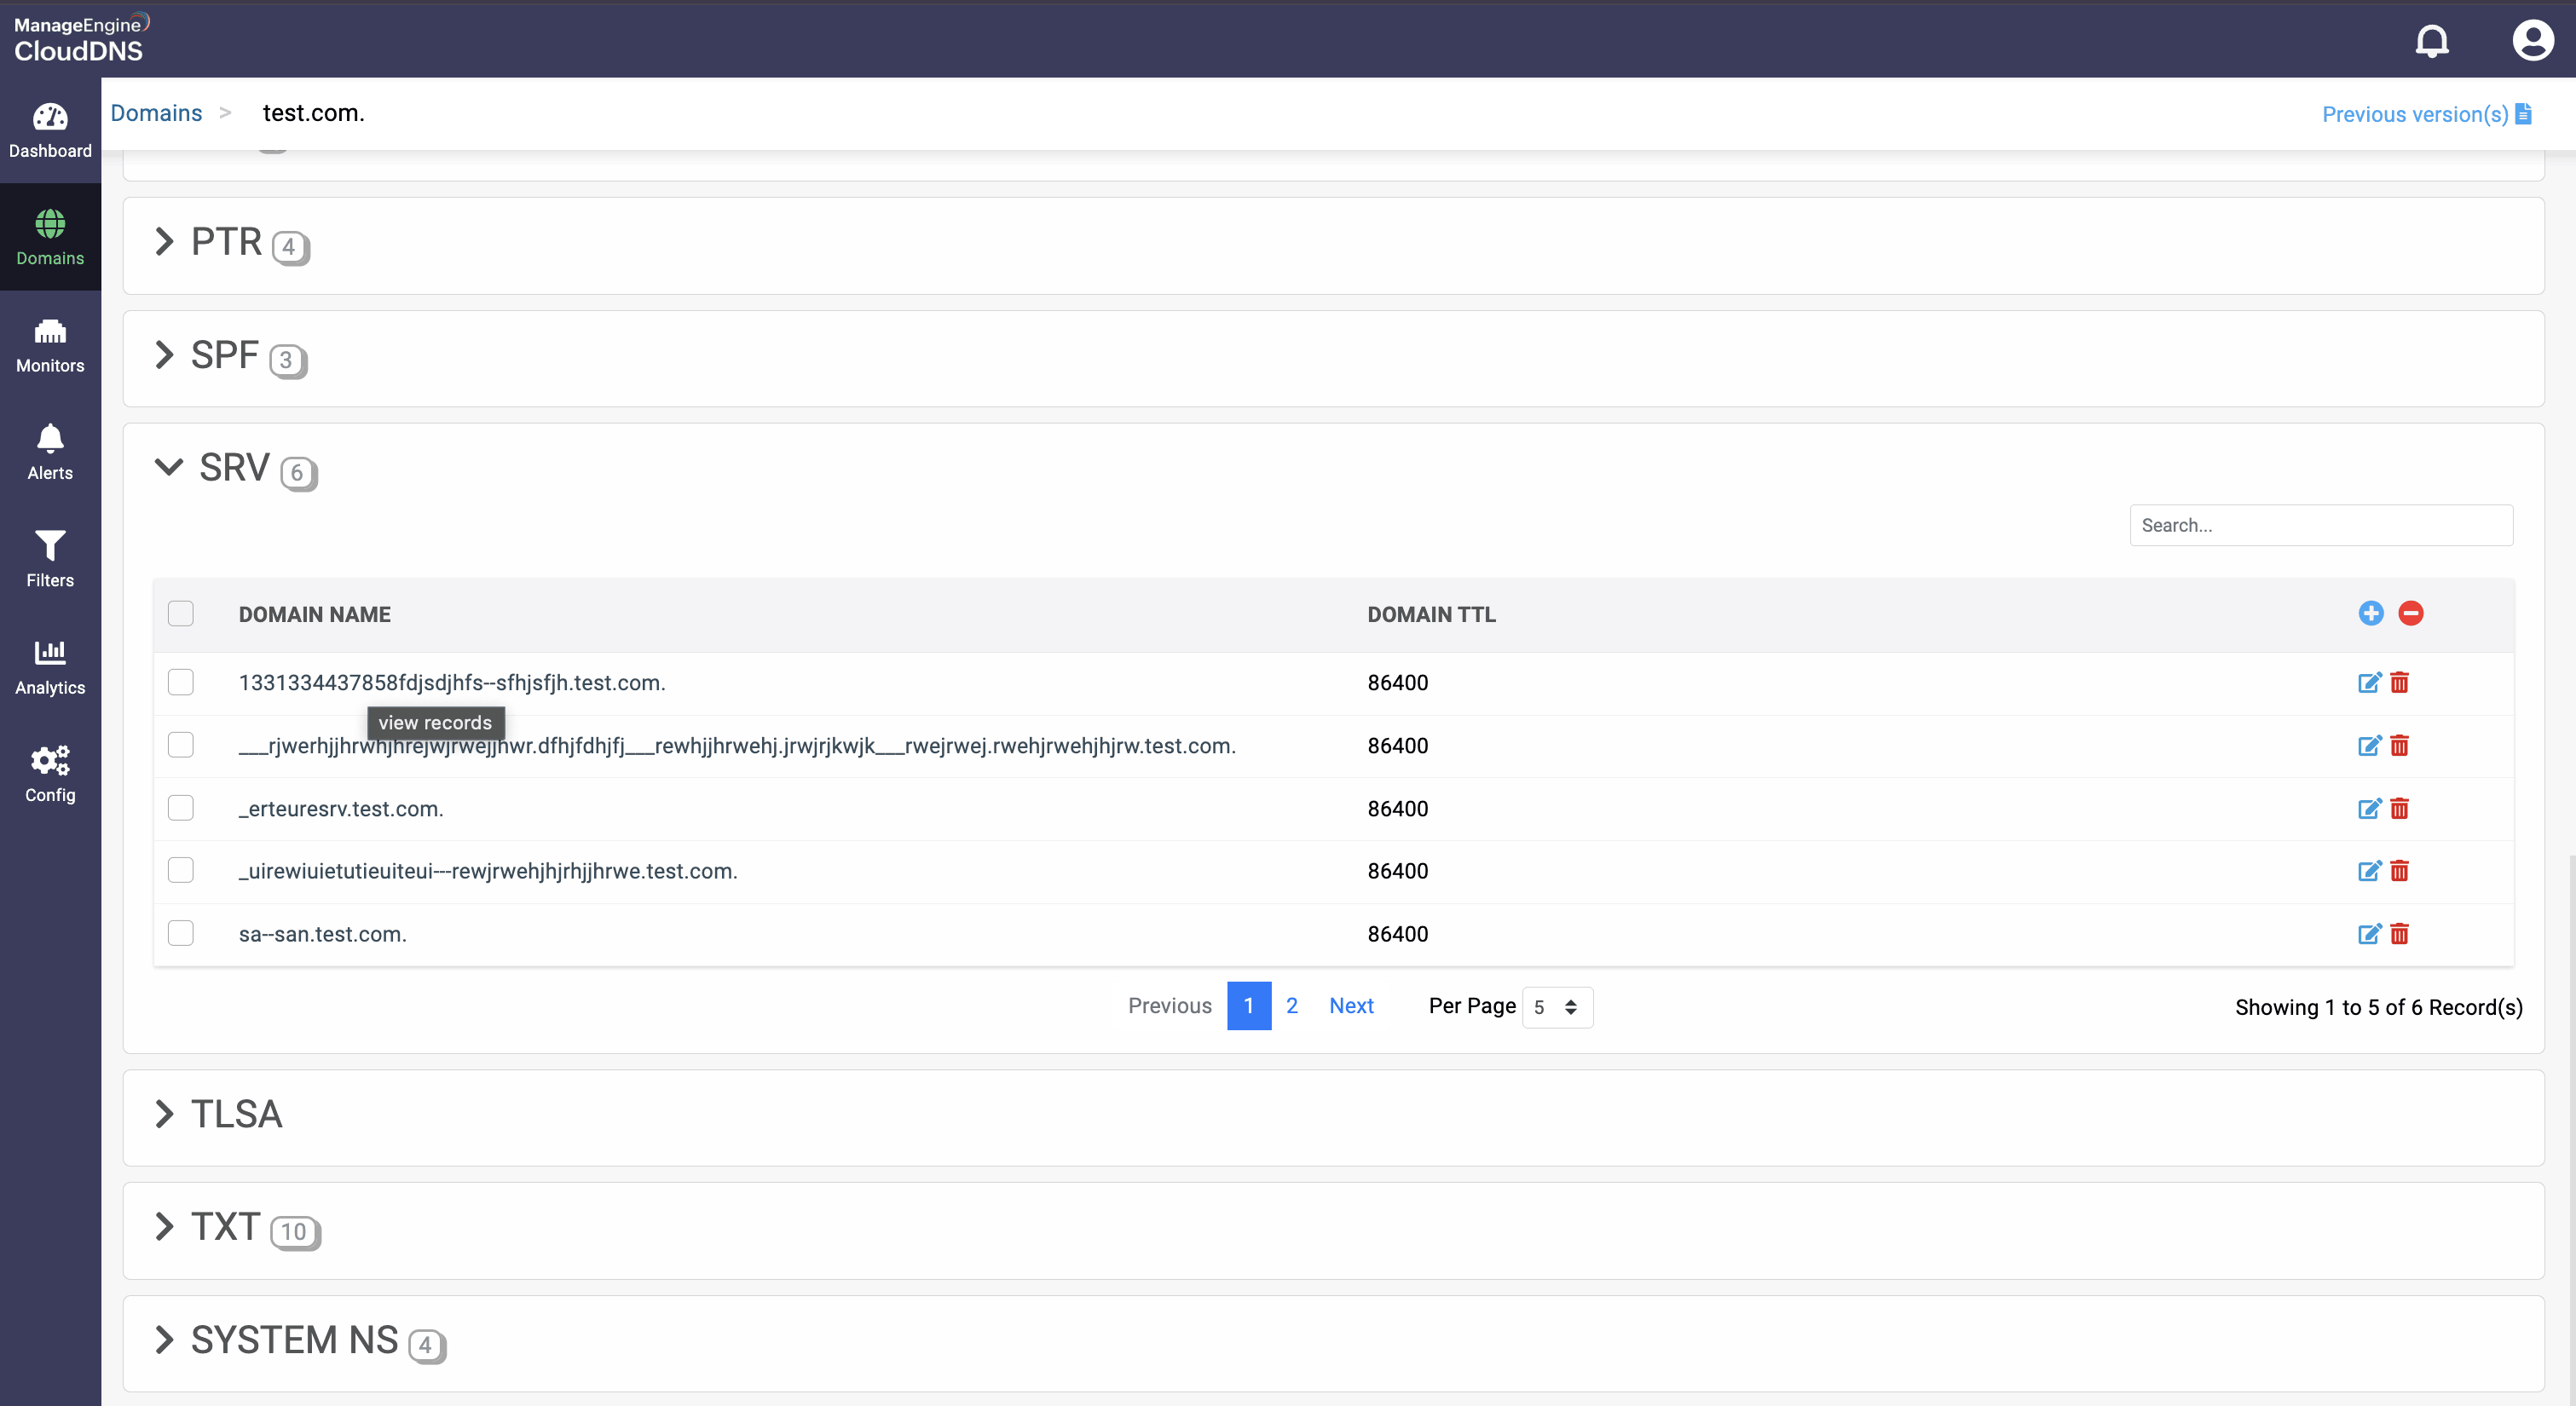Open the Config sidebar menu item

50,773
